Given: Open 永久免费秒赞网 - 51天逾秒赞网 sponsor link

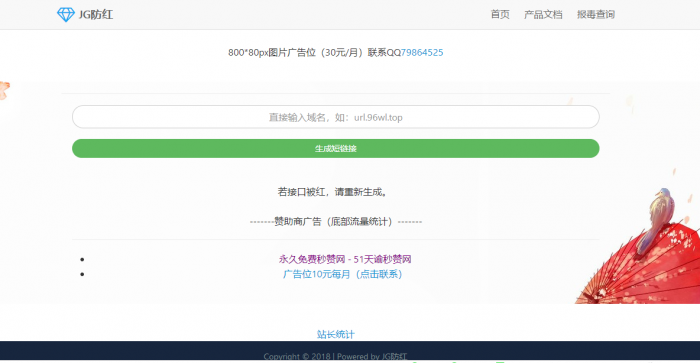Looking at the screenshot, I should point(345,259).
